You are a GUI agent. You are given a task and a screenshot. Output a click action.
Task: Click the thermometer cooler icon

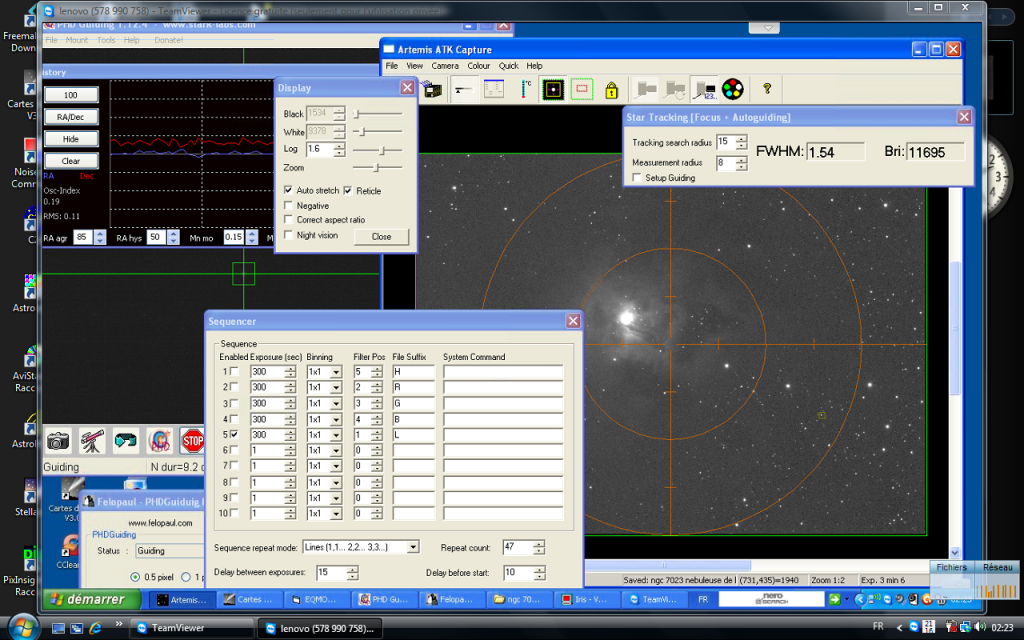click(x=525, y=90)
